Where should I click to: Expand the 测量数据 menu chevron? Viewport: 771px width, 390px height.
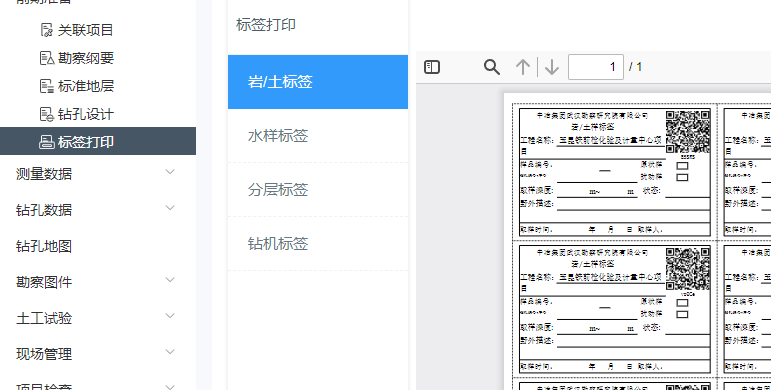point(170,172)
